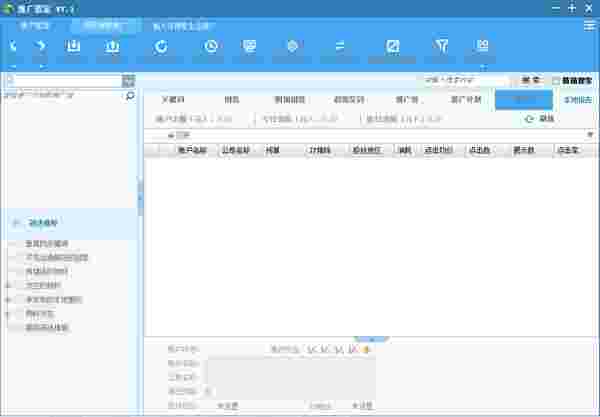
Task: Tick the checkbox right of the search button
Action: [x=556, y=81]
